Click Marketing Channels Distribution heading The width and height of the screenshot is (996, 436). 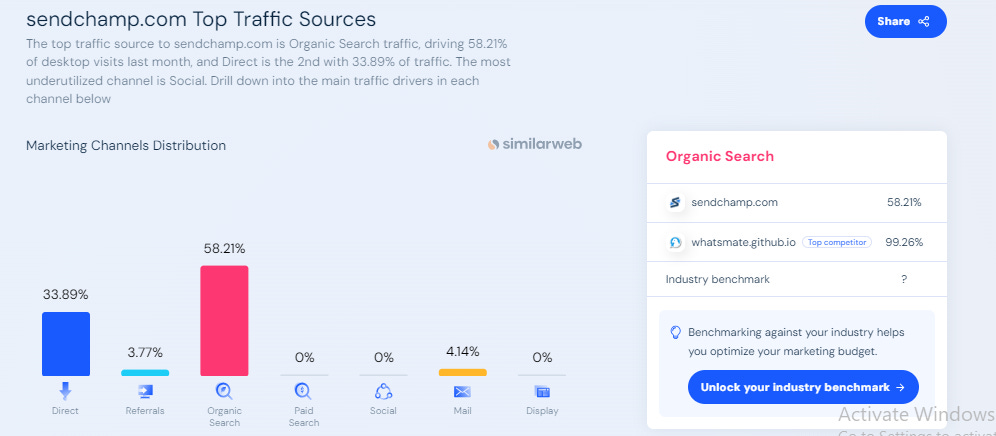point(126,146)
